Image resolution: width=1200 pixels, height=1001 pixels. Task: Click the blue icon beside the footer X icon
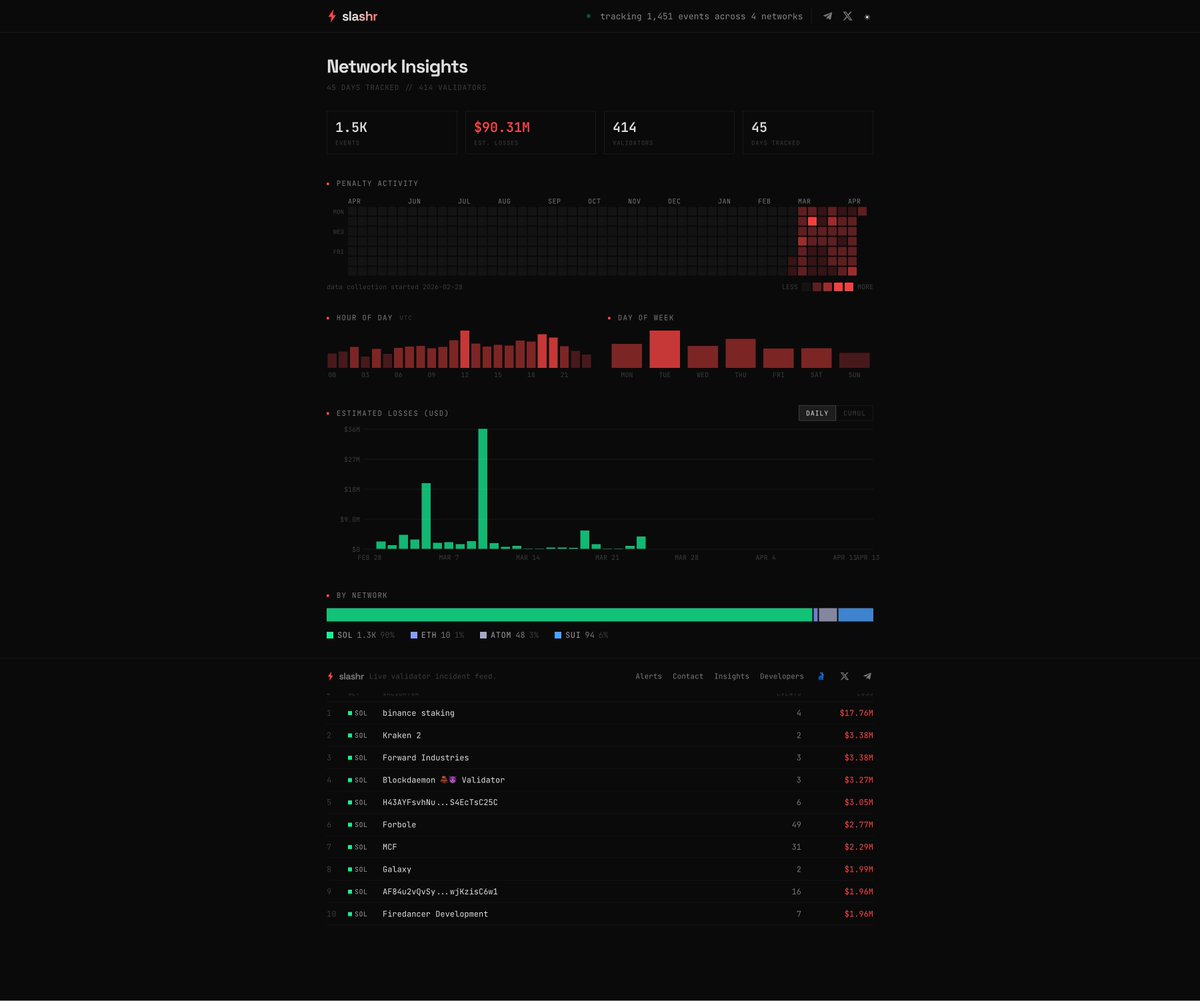[821, 676]
